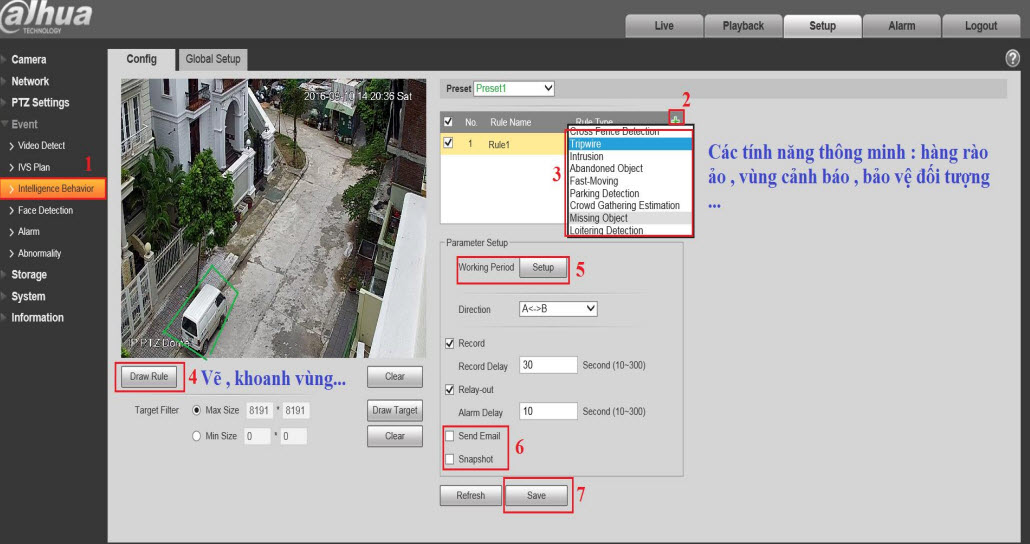Click the Record Delay input field
1030x544 pixels.
(548, 366)
